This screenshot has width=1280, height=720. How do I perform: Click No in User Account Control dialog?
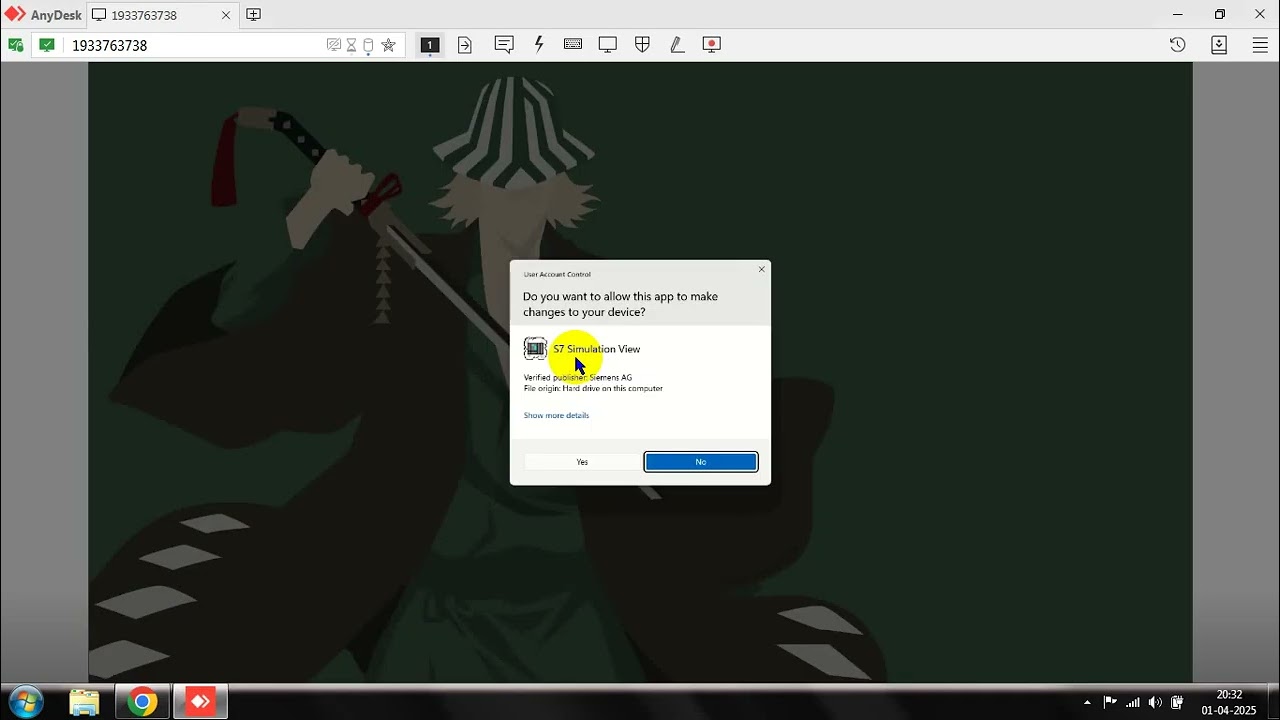700,462
